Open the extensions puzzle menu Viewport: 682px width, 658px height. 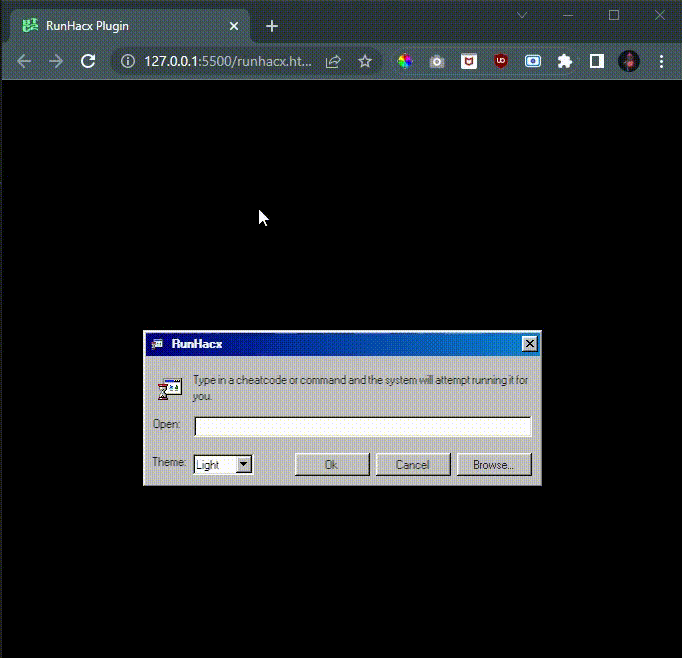[565, 61]
